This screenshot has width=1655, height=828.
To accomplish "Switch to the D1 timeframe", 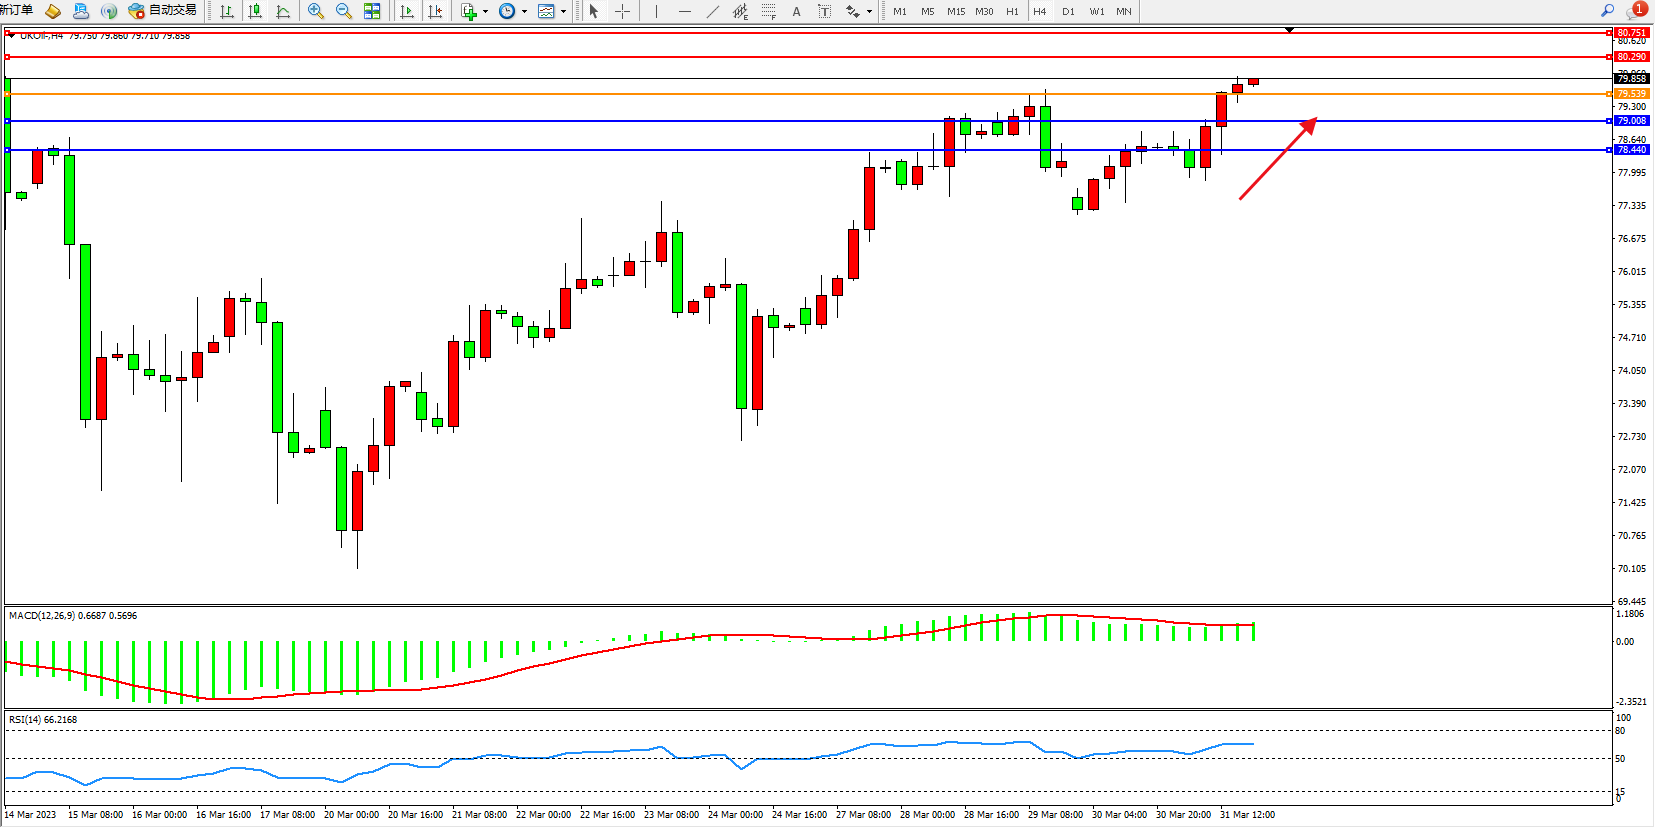I will pyautogui.click(x=1068, y=11).
